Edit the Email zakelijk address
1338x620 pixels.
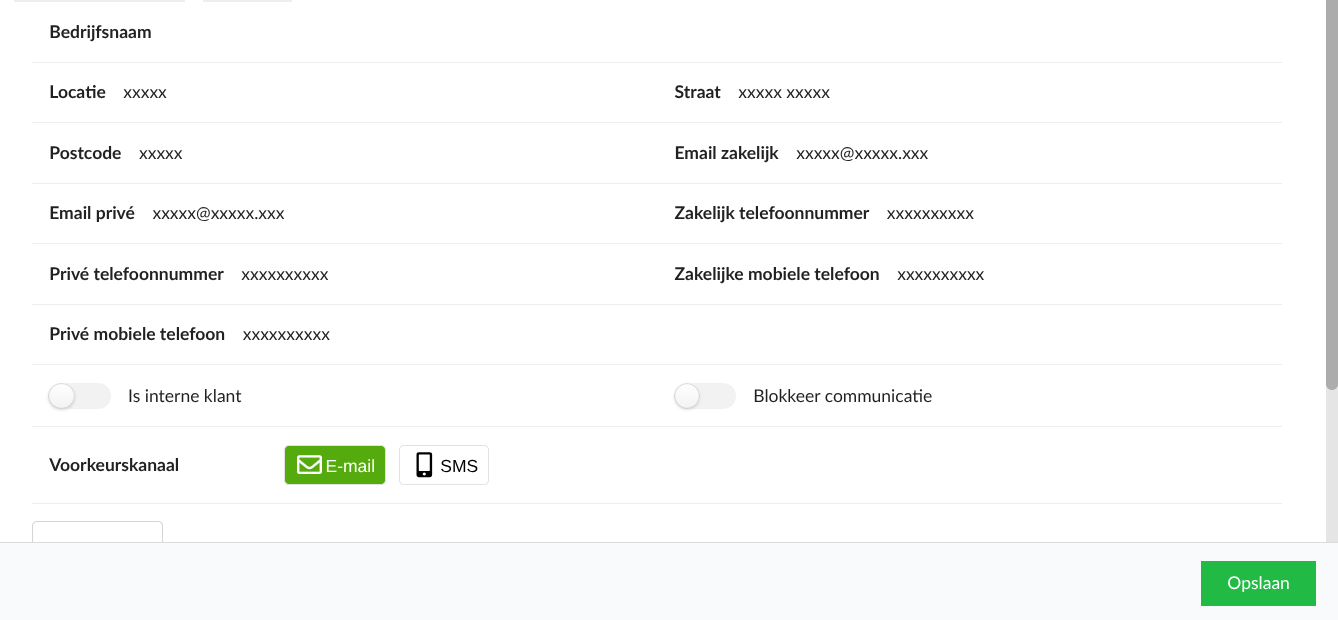(862, 154)
